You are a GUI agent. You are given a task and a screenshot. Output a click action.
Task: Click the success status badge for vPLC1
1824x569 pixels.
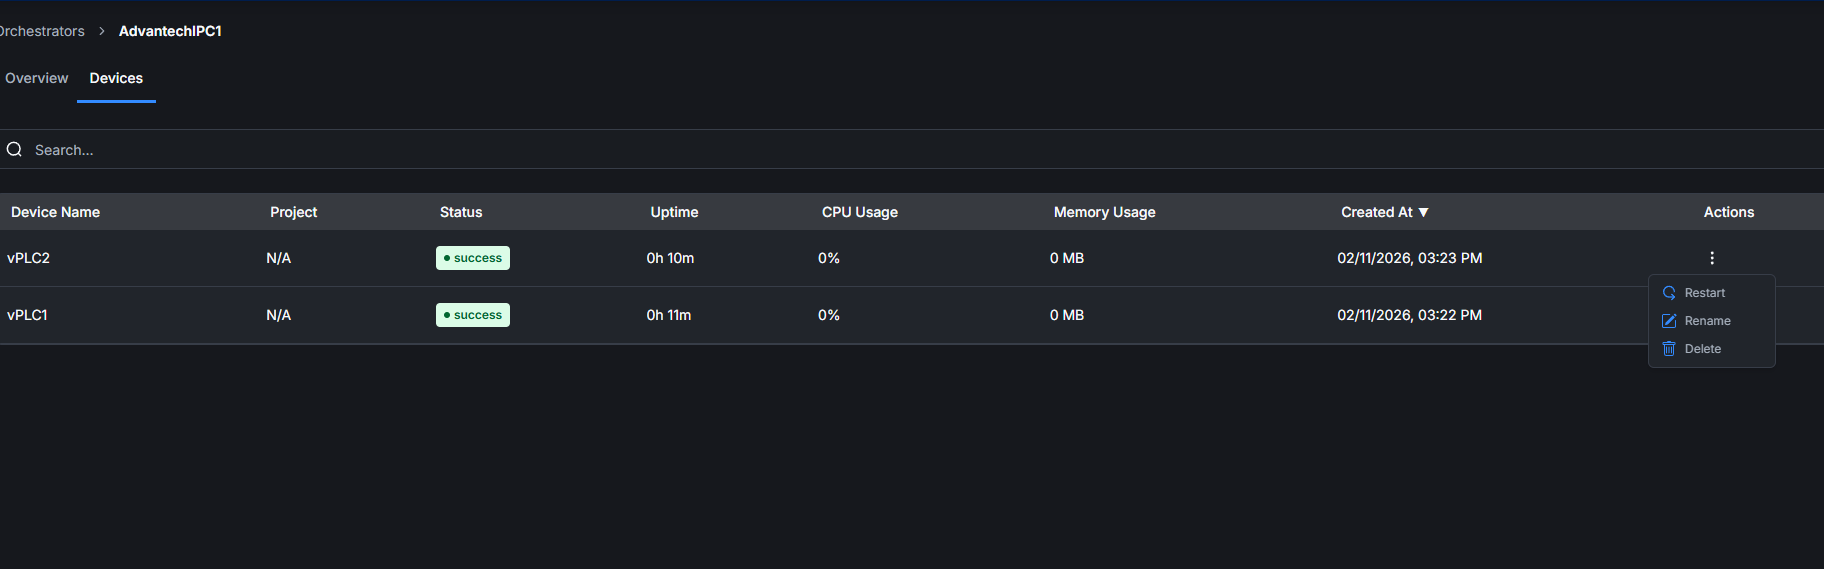(473, 315)
